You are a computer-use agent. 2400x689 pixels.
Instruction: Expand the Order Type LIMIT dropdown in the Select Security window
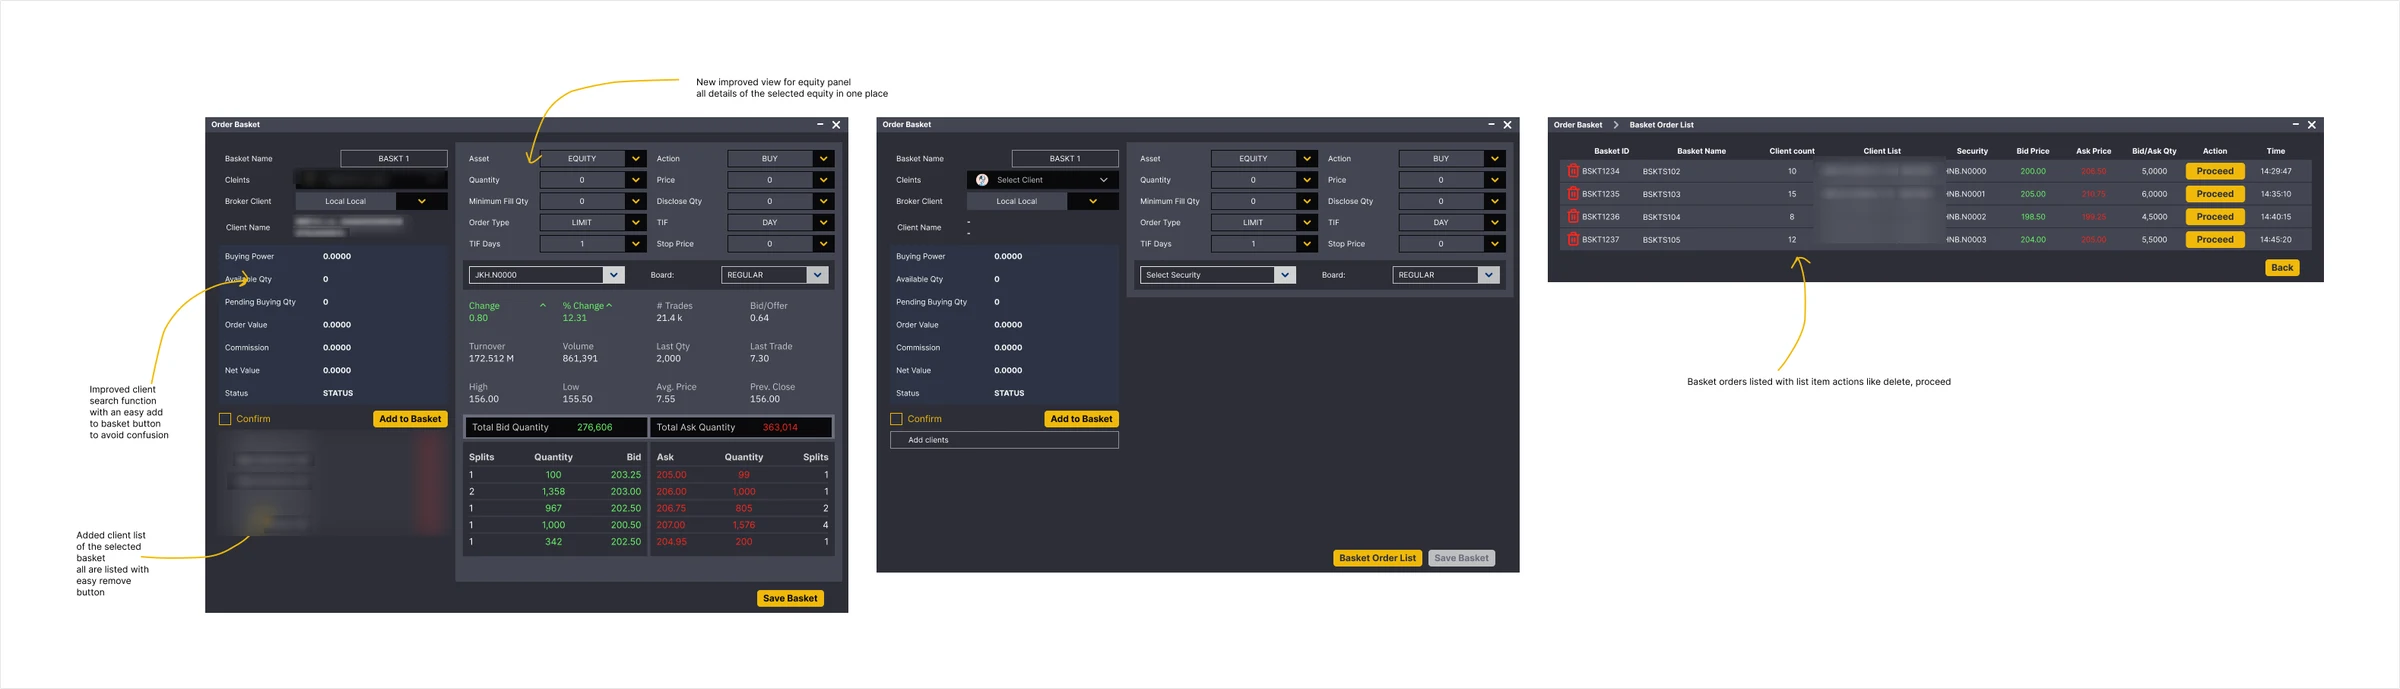tap(1306, 223)
